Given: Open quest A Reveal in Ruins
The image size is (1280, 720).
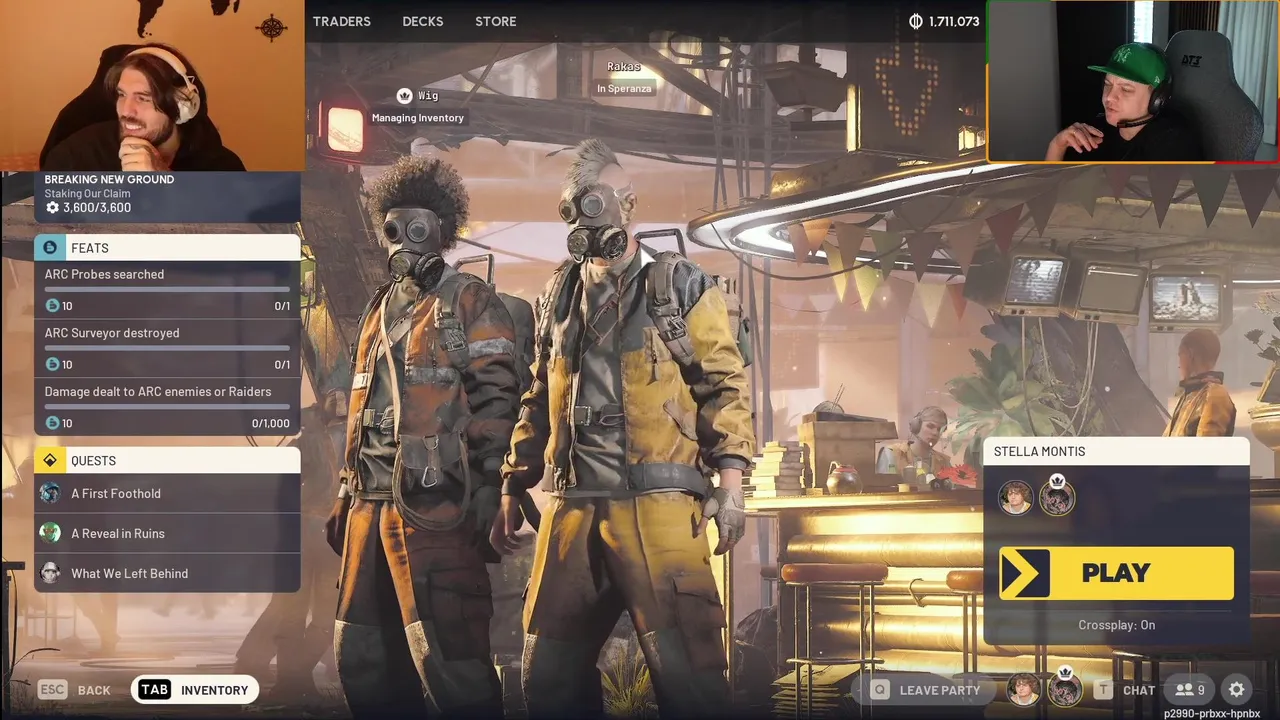Looking at the screenshot, I should pos(167,534).
